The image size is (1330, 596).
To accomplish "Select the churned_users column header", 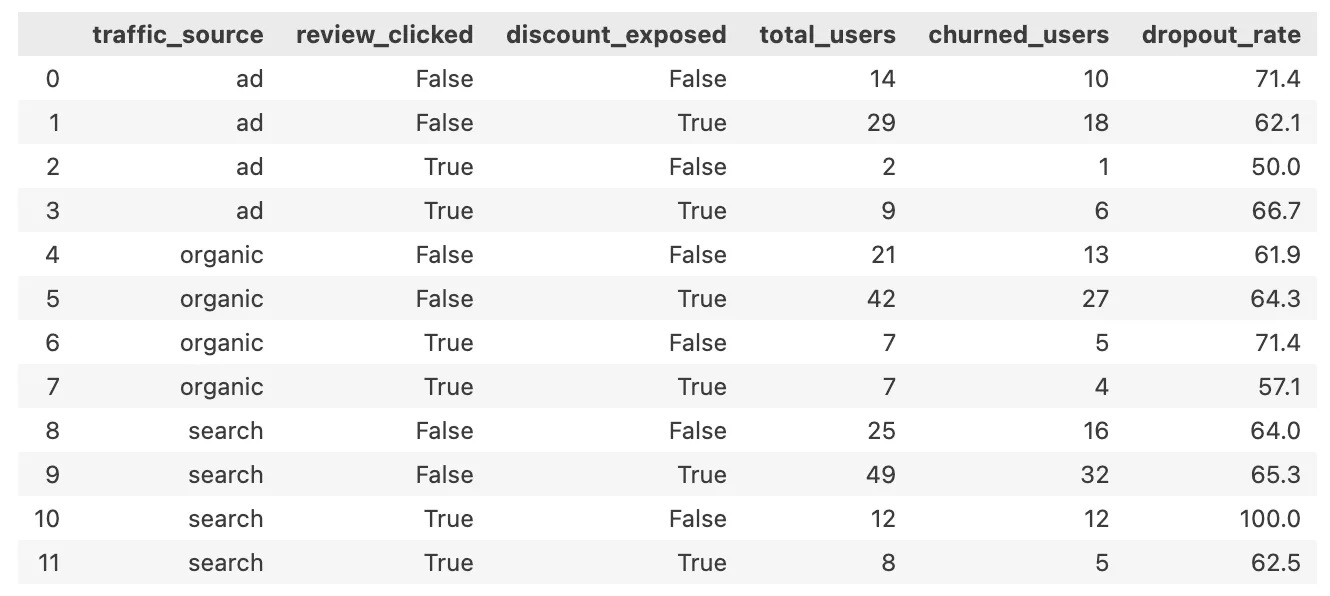I will [1018, 35].
